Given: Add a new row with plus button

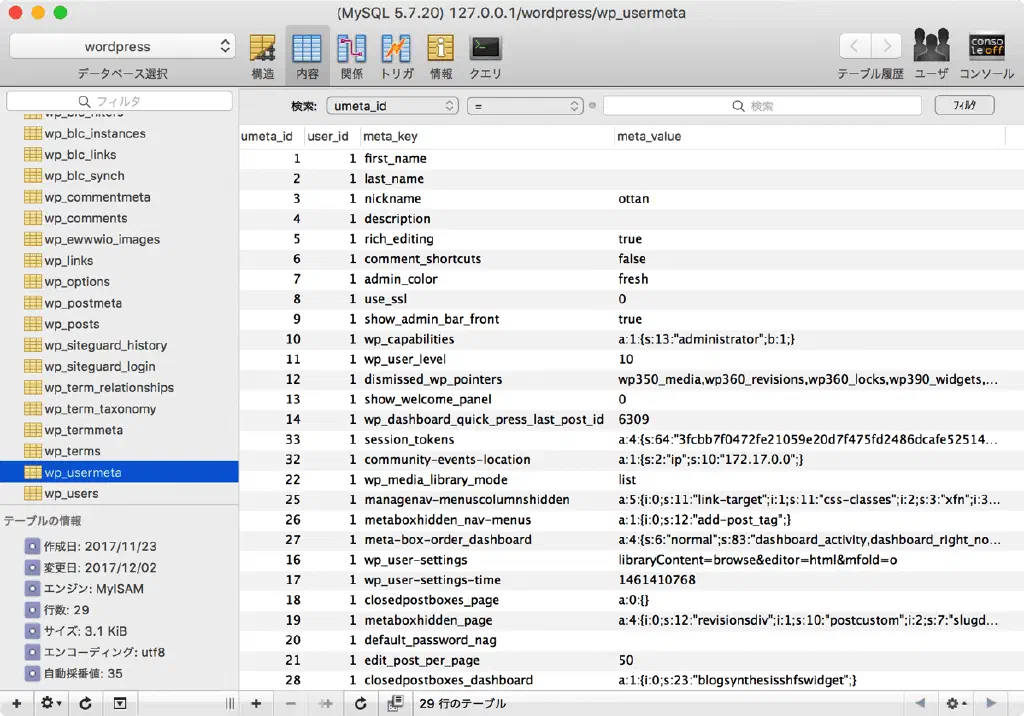Looking at the screenshot, I should coord(256,703).
